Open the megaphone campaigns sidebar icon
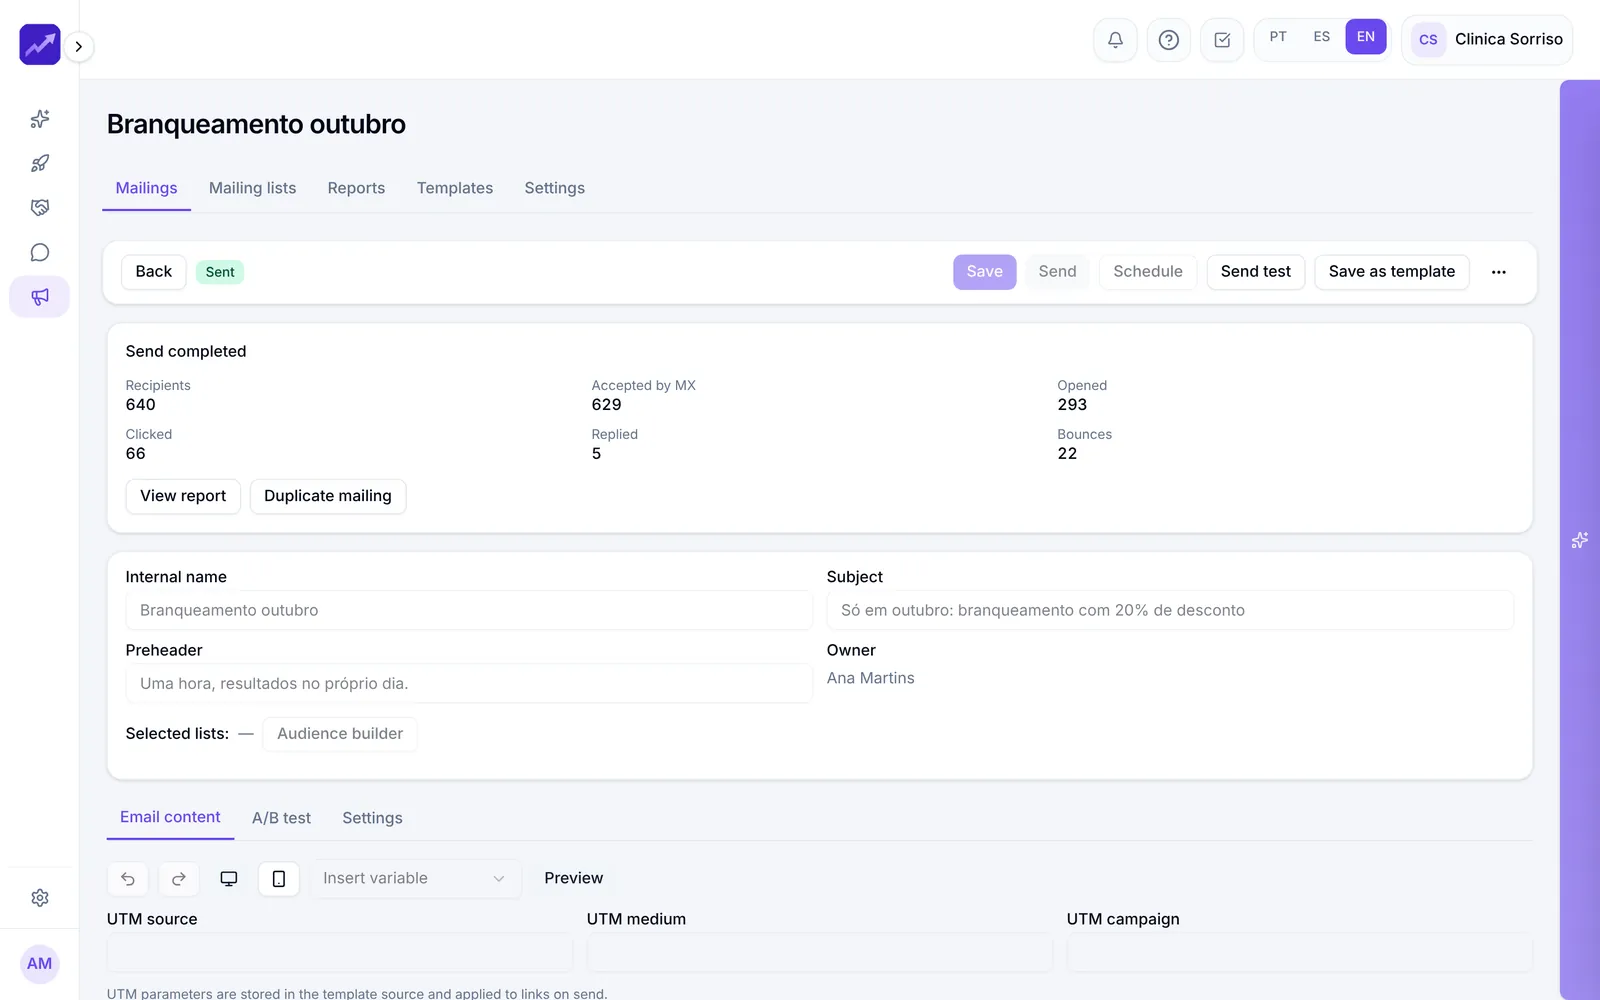The image size is (1600, 1000). click(40, 297)
